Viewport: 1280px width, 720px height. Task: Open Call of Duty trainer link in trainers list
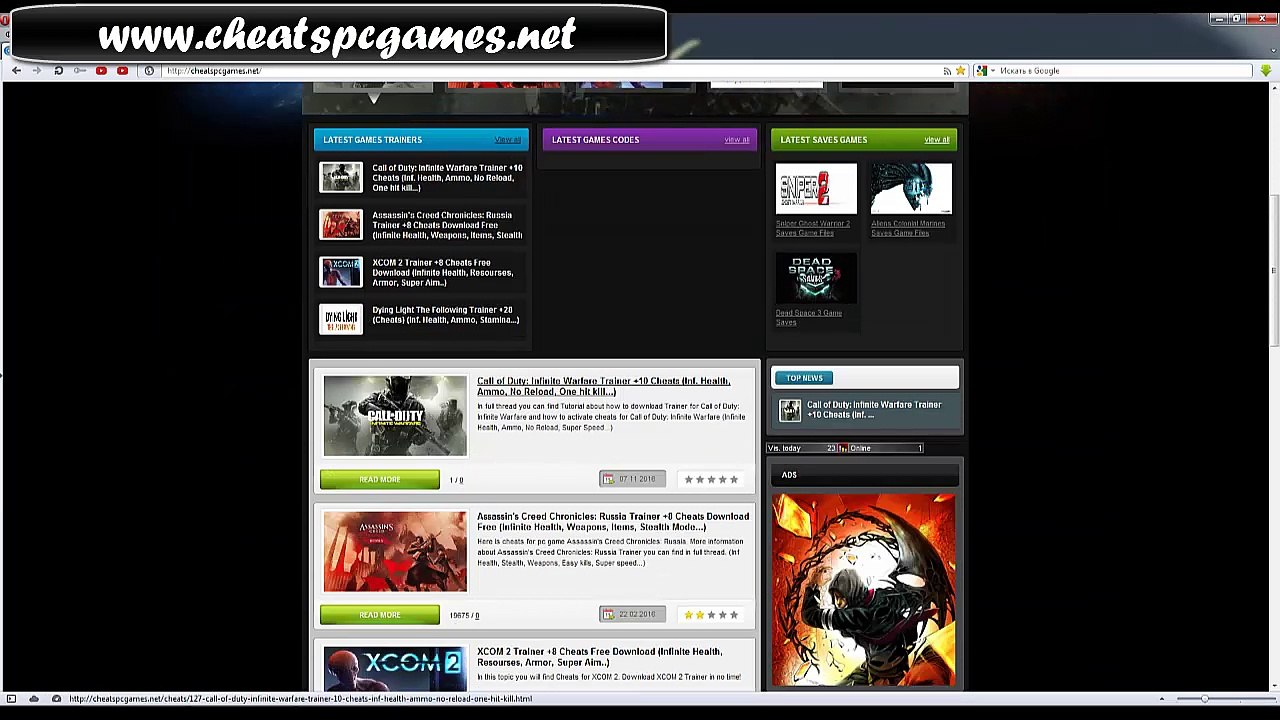click(x=447, y=178)
